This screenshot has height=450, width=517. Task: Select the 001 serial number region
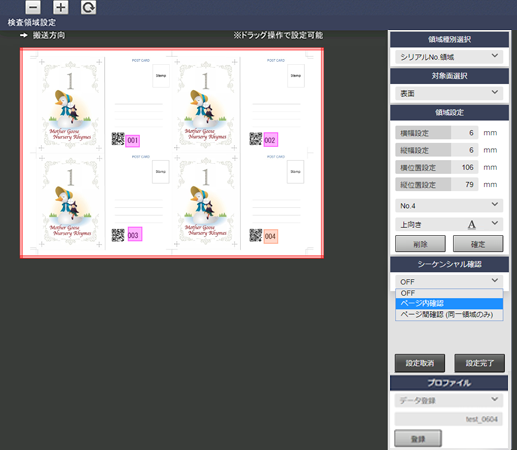133,140
